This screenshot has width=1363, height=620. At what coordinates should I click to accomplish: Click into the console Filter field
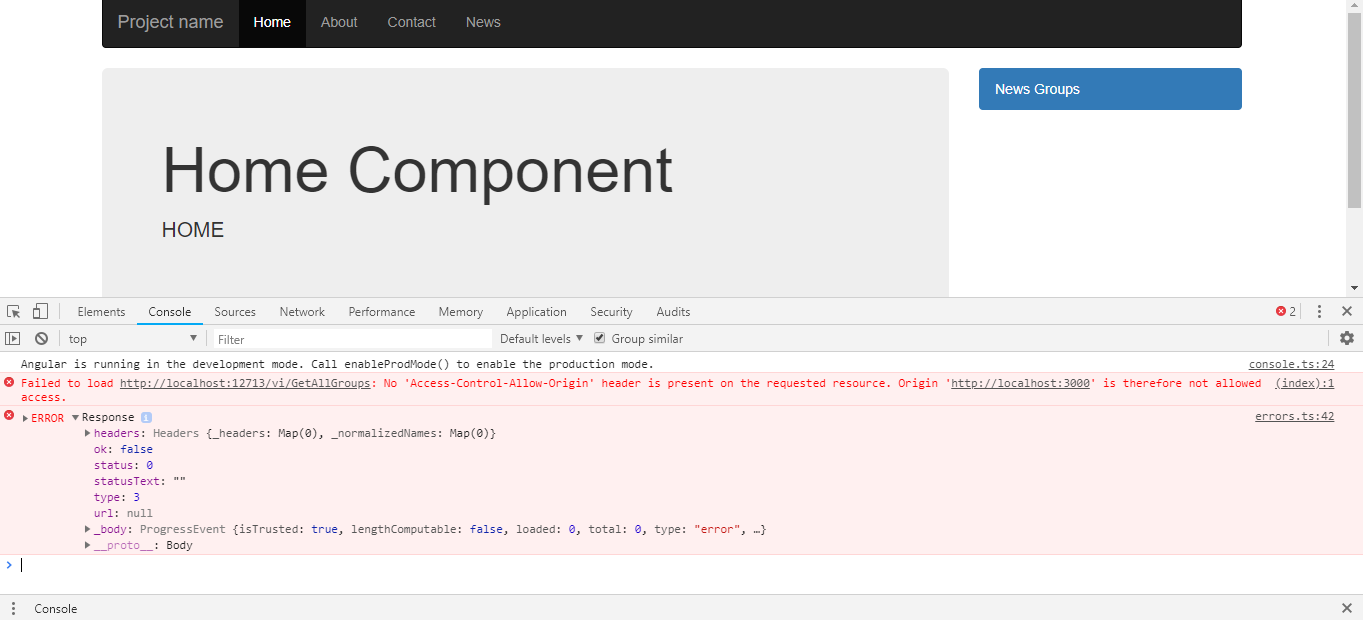(352, 339)
